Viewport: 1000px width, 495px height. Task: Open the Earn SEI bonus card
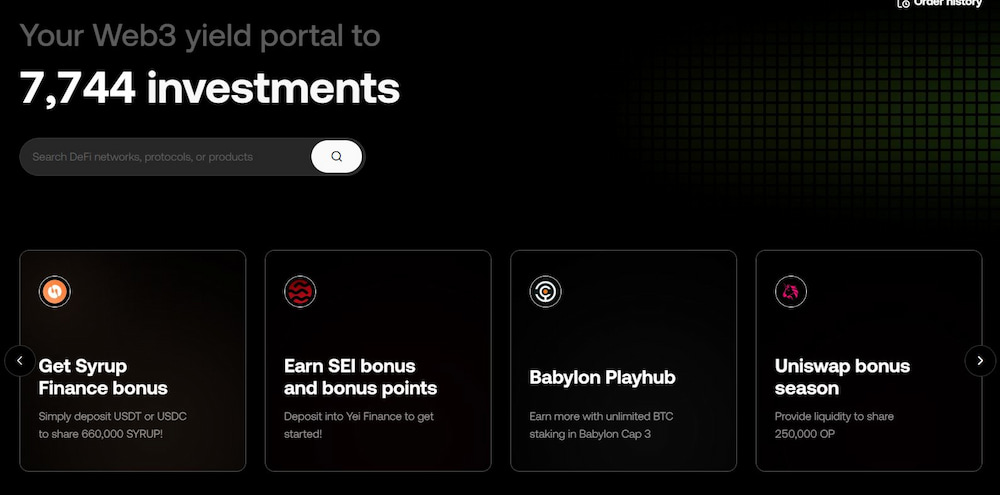(378, 361)
